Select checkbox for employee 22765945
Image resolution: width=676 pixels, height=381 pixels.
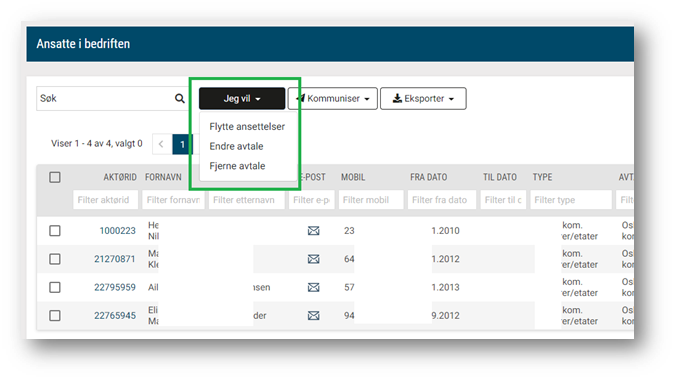(x=55, y=315)
